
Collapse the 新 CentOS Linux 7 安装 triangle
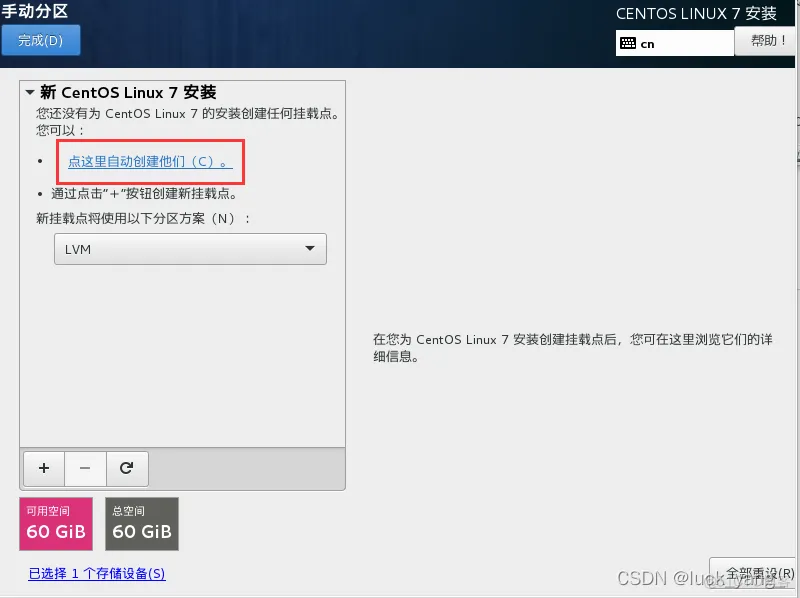(30, 93)
